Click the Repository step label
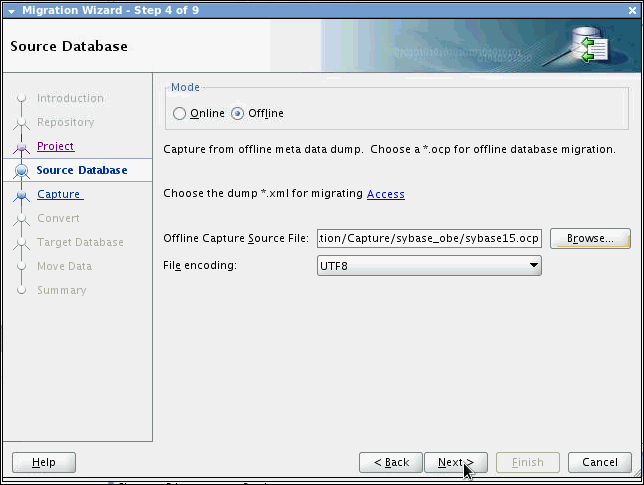 coord(66,122)
